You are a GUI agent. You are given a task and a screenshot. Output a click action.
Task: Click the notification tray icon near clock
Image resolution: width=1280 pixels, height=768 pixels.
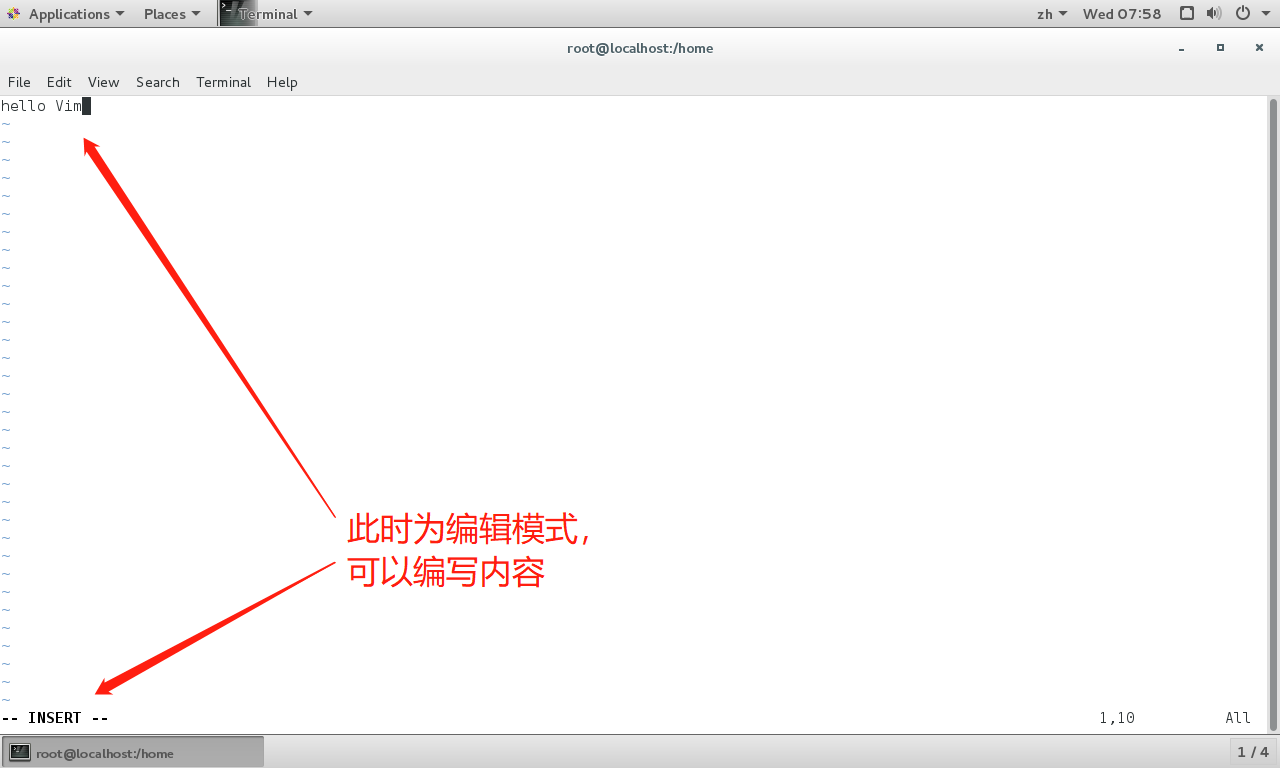[1185, 13]
